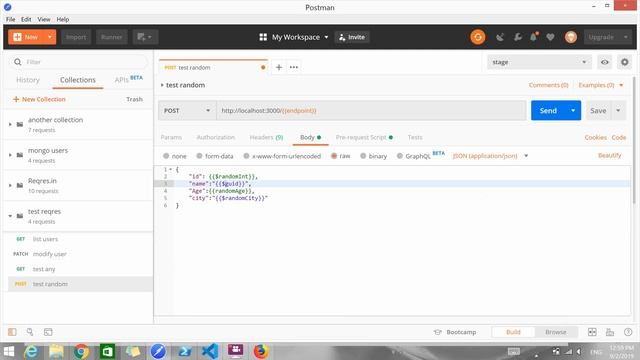Open Send button dropdown arrow
This screenshot has height=360, width=640.
tap(573, 111)
